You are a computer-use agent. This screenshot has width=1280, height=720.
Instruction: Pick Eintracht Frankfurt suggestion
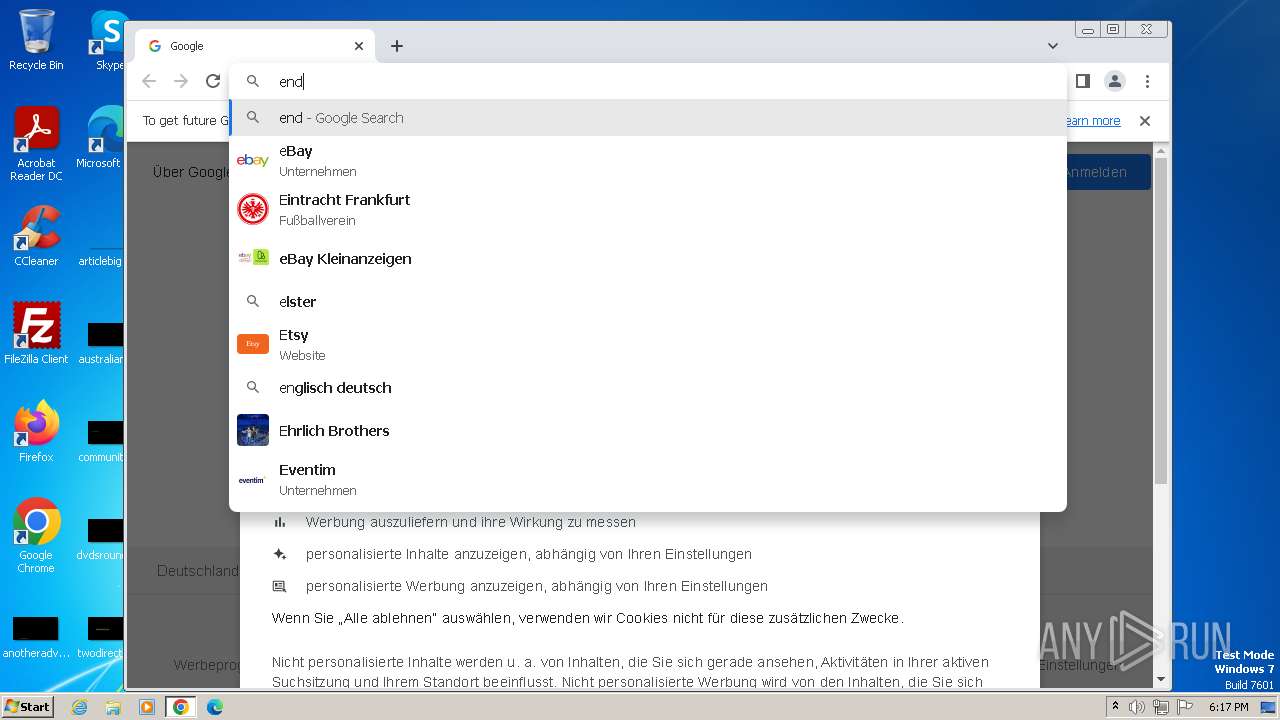coord(648,209)
